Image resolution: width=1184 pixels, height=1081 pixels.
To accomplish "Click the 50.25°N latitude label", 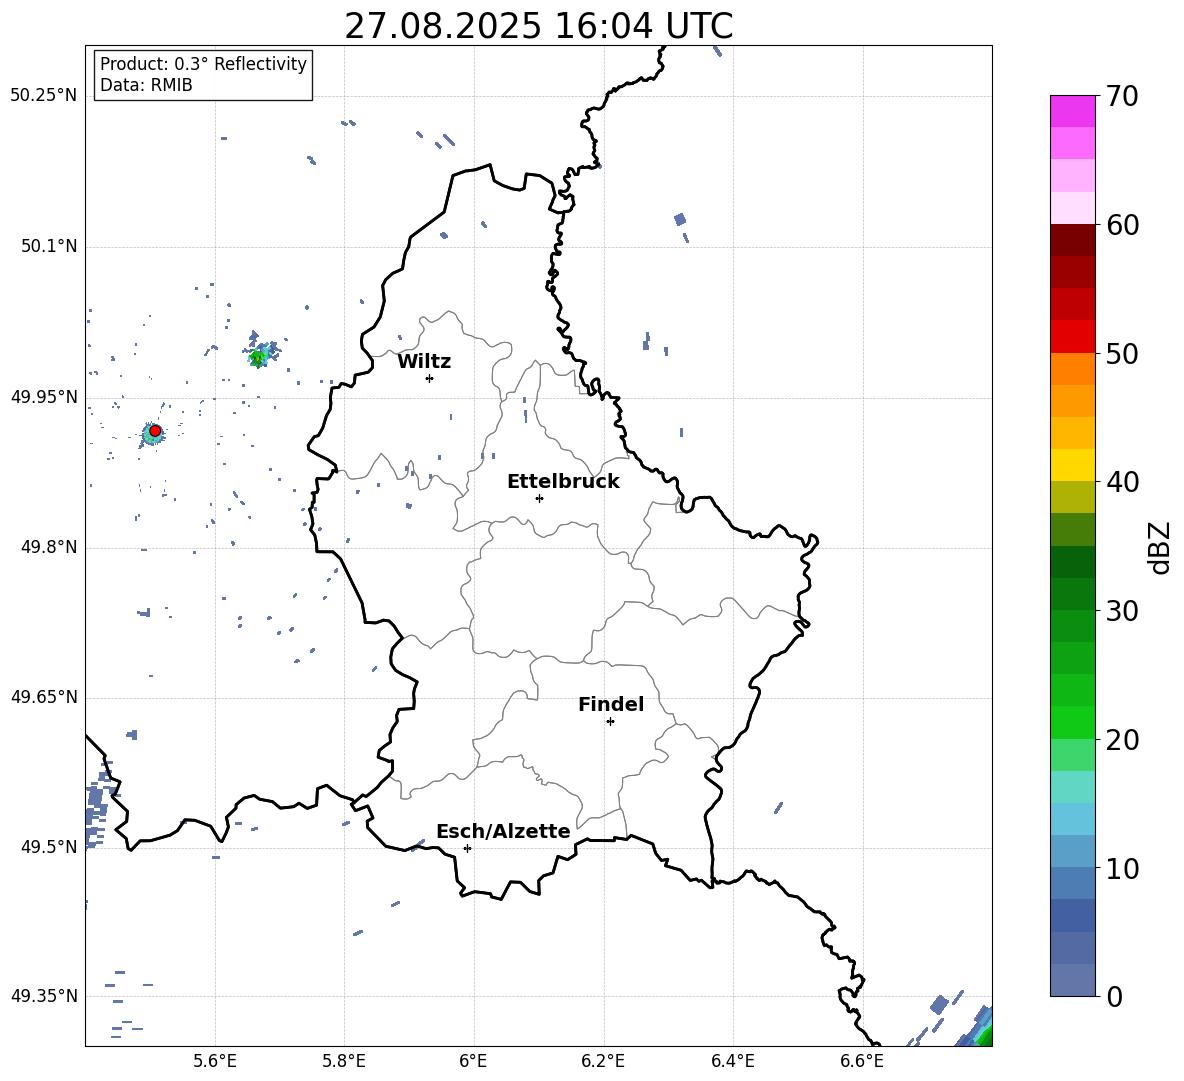I will click(x=44, y=96).
